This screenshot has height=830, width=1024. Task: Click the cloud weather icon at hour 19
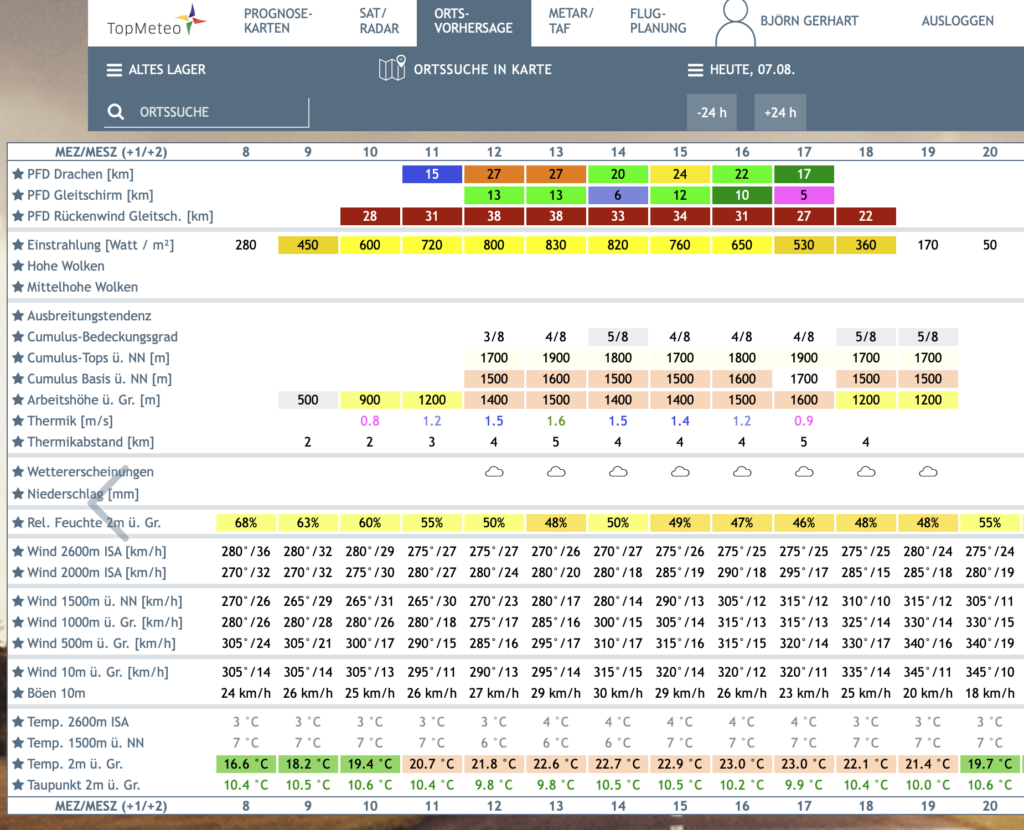point(927,471)
